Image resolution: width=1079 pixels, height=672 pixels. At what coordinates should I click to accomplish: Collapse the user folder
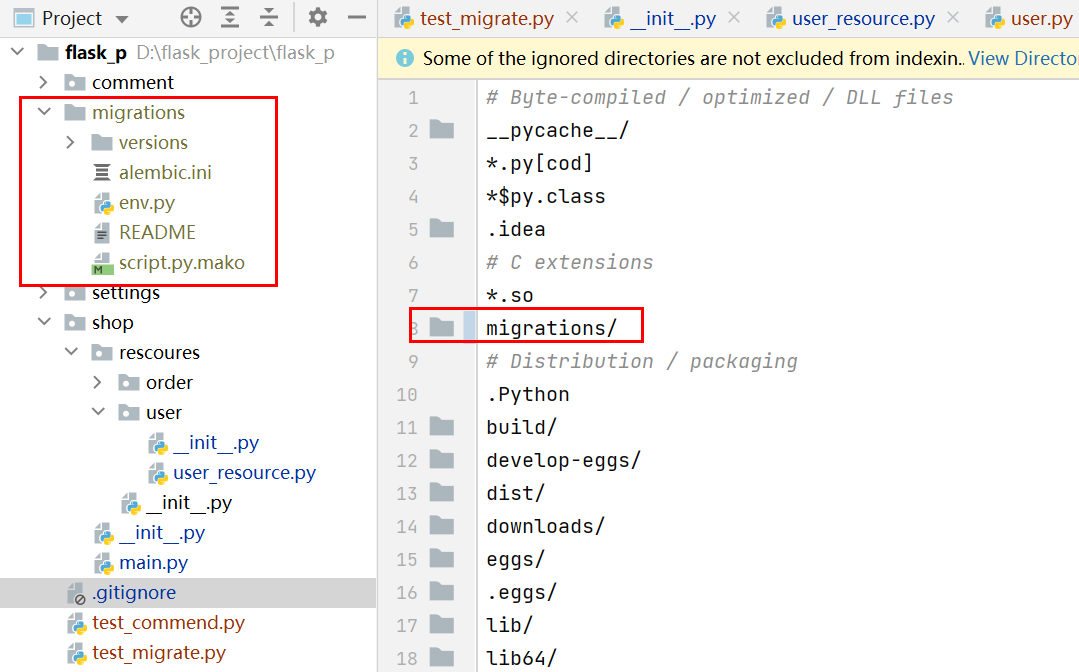pos(98,412)
